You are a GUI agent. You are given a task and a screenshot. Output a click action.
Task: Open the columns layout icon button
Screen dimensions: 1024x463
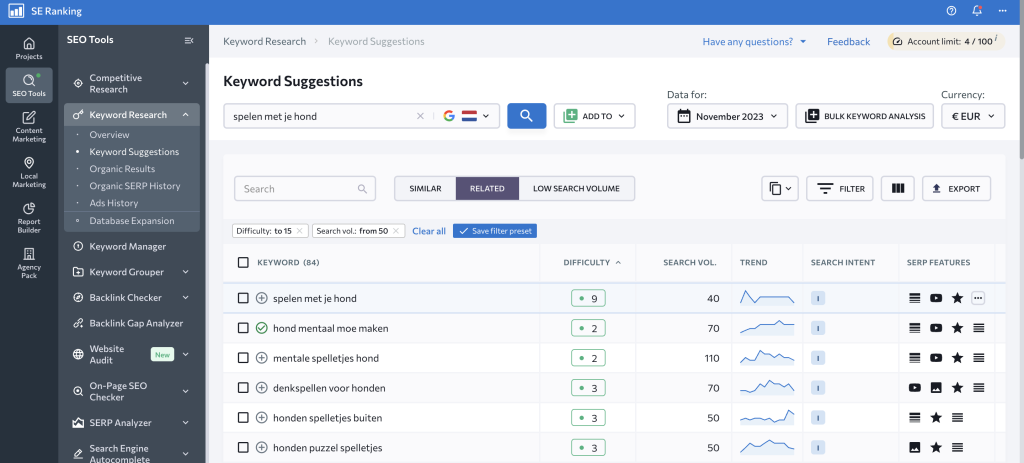897,188
